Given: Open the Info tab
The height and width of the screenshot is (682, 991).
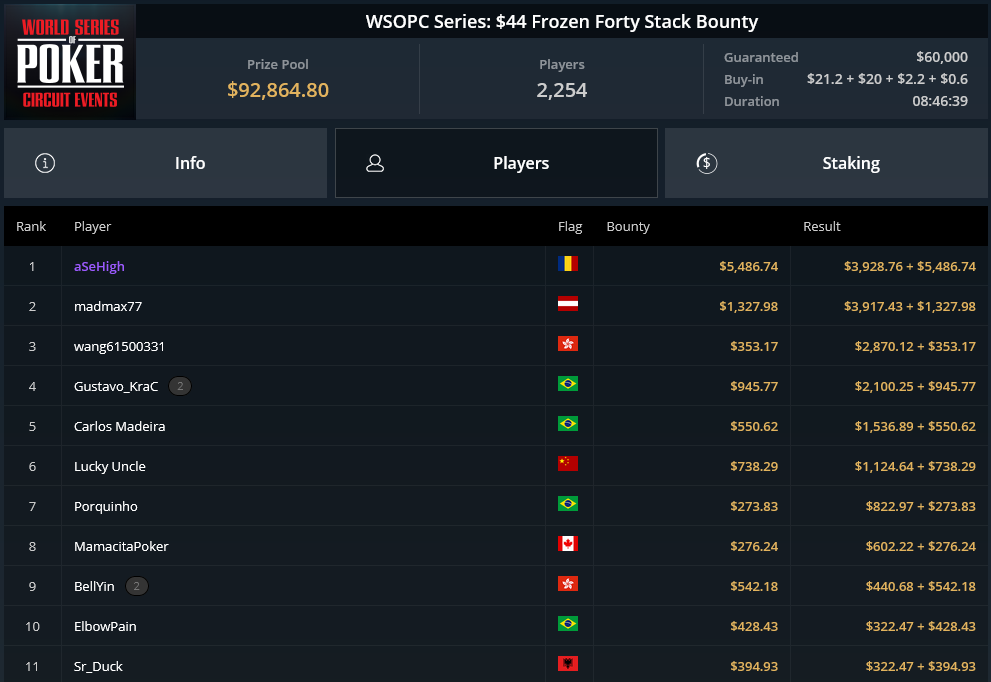Looking at the screenshot, I should tap(166, 163).
